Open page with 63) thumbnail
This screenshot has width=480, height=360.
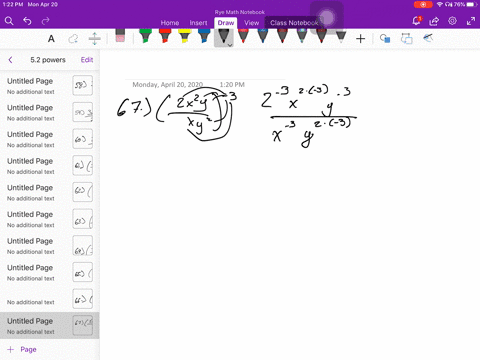[x=50, y=219]
